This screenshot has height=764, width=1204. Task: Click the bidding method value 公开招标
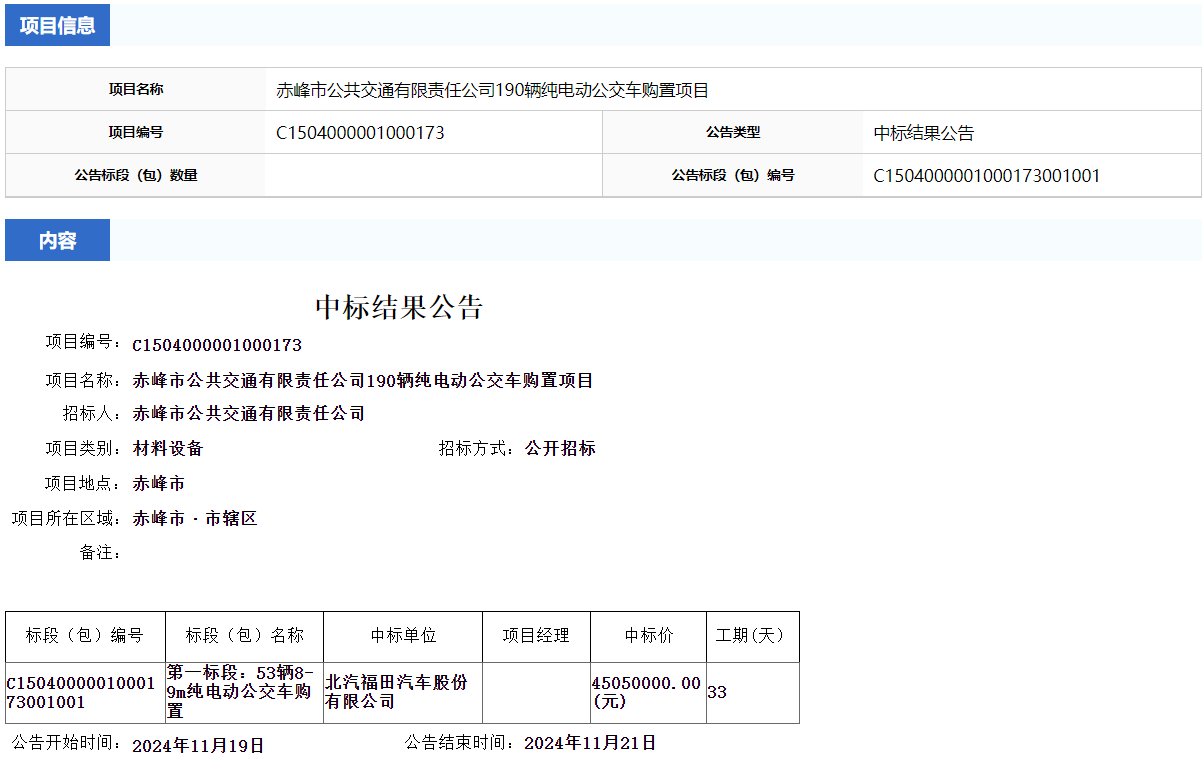point(560,448)
